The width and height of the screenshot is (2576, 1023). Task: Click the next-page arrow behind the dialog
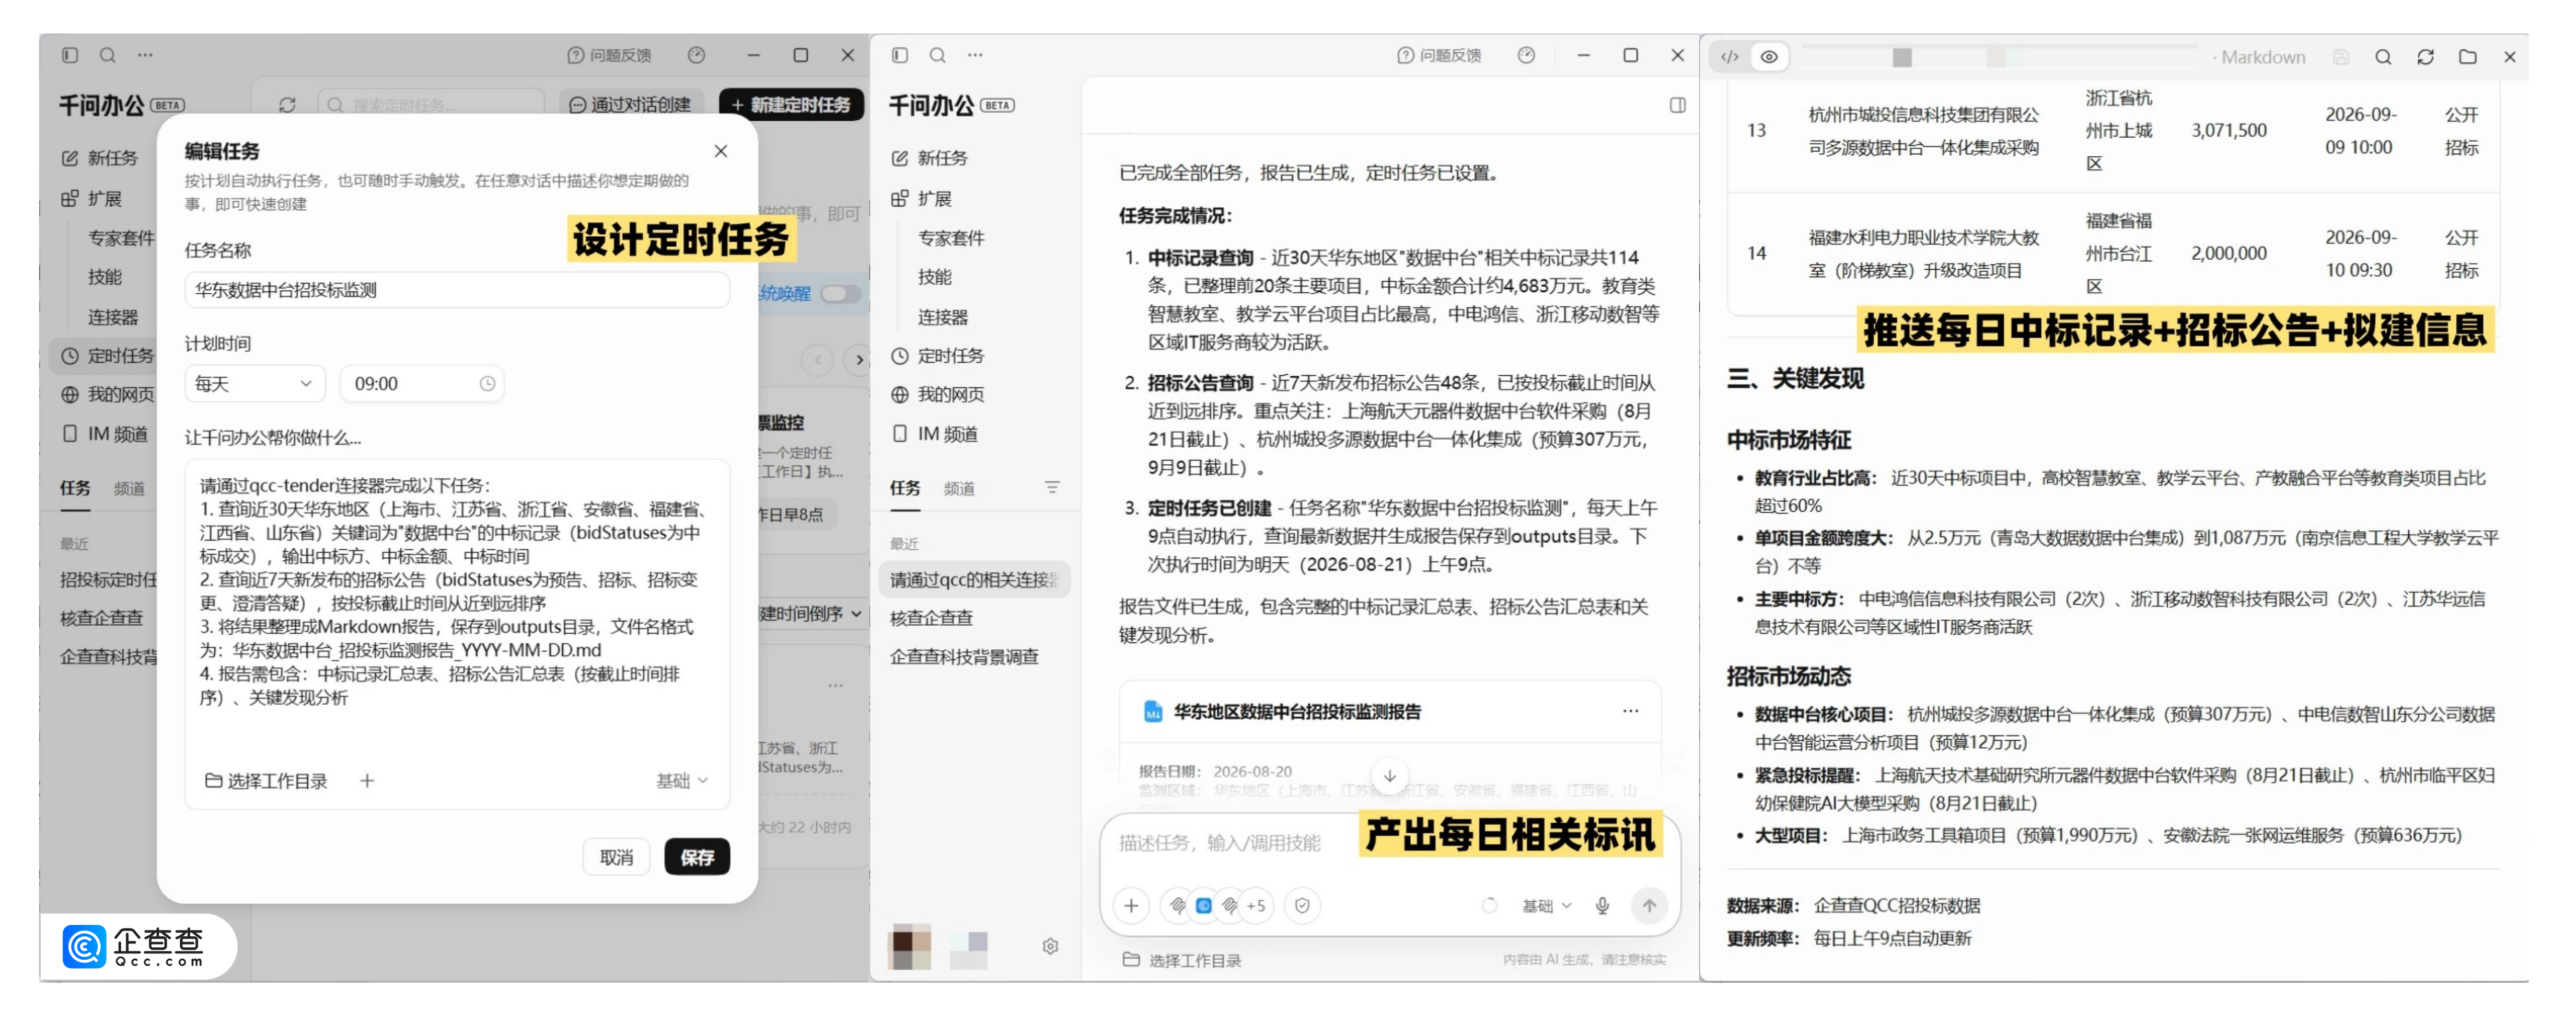pyautogui.click(x=858, y=360)
